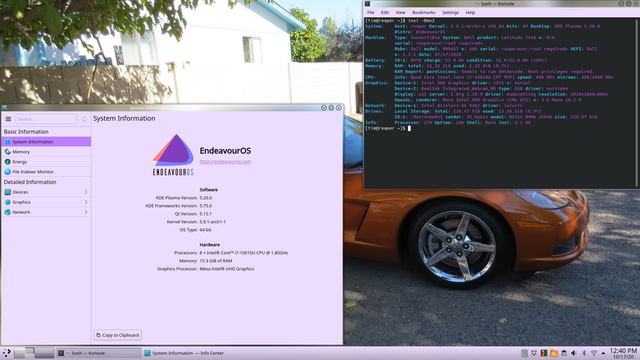Open the Wi-Fi network tray icon
The image size is (640, 360).
pyautogui.click(x=594, y=353)
